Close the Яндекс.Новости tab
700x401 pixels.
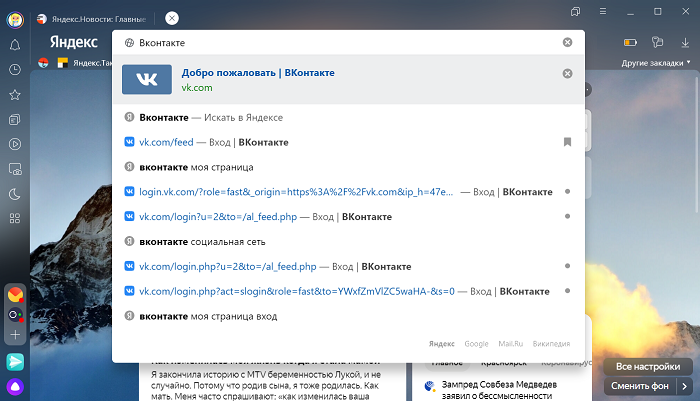tap(172, 18)
